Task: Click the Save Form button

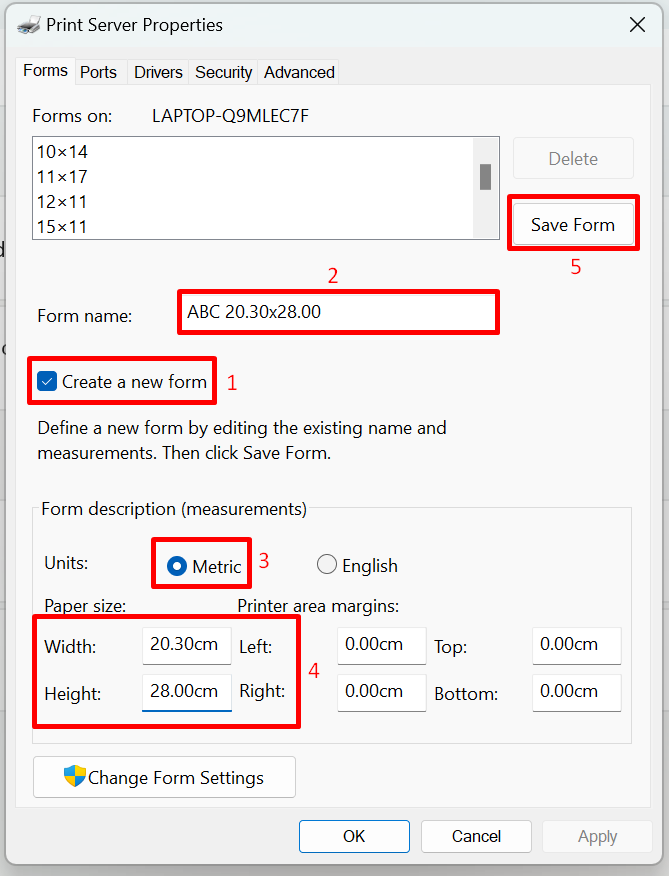Action: pyautogui.click(x=573, y=224)
